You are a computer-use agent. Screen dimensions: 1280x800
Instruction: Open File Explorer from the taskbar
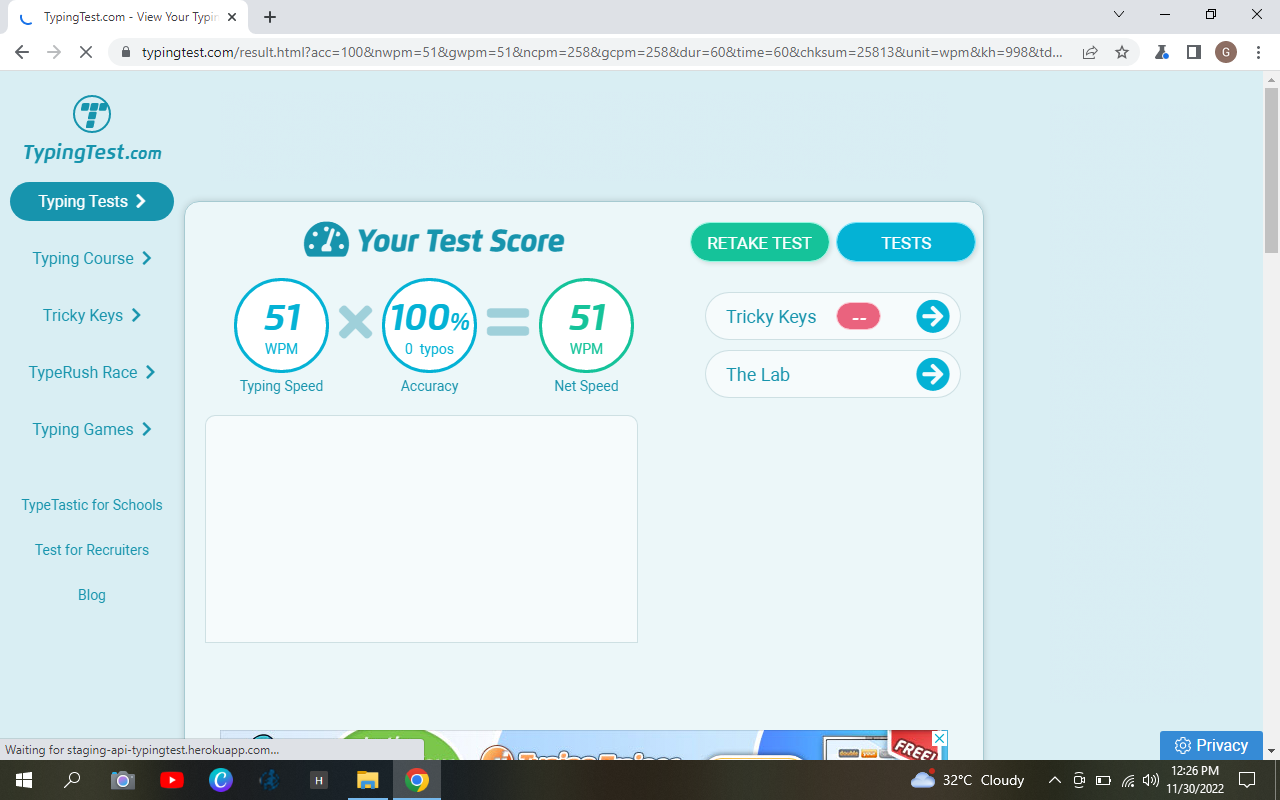pyautogui.click(x=368, y=780)
